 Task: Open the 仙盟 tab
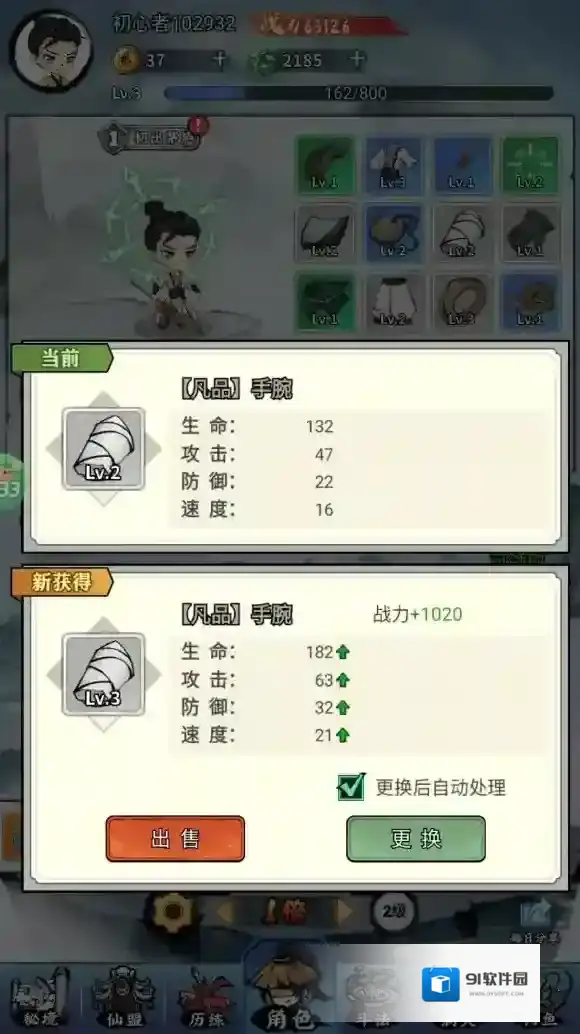[x=125, y=997]
